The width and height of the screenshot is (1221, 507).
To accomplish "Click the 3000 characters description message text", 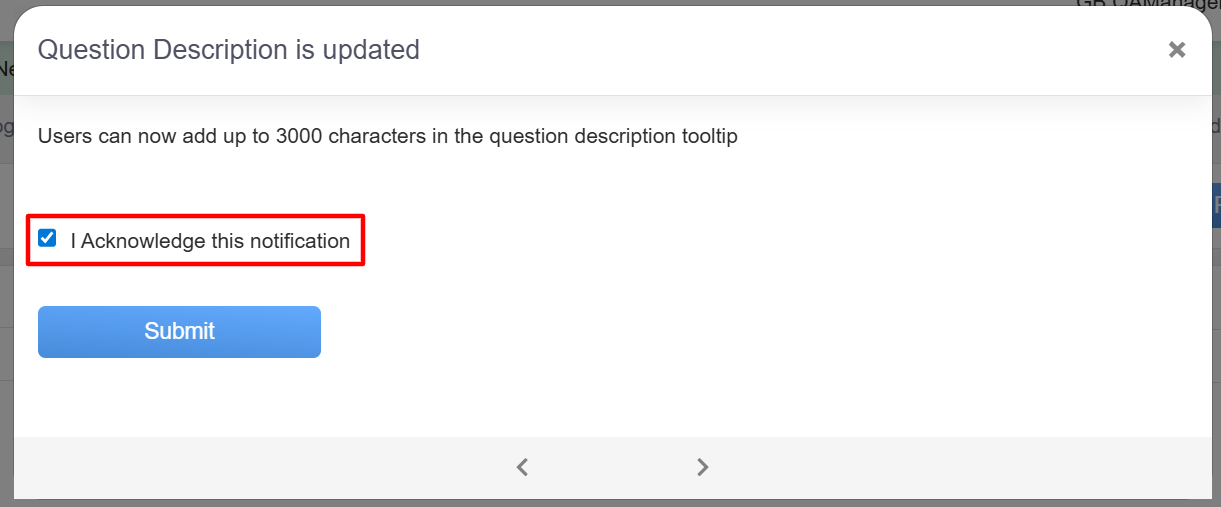I will point(387,136).
